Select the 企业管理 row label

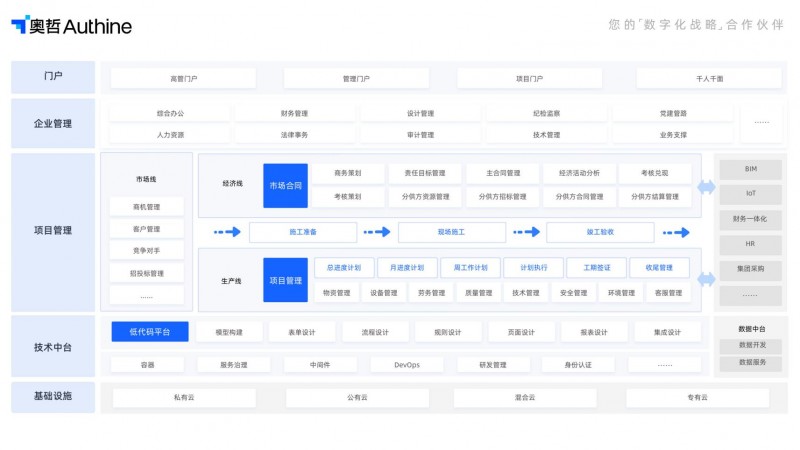click(53, 124)
